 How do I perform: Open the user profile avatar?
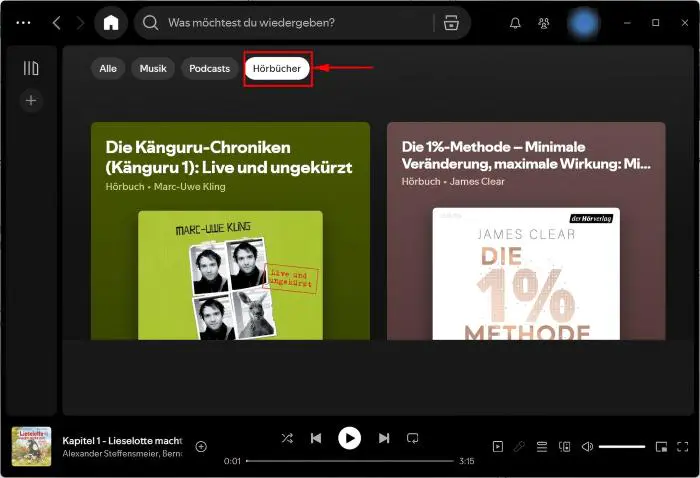click(583, 23)
